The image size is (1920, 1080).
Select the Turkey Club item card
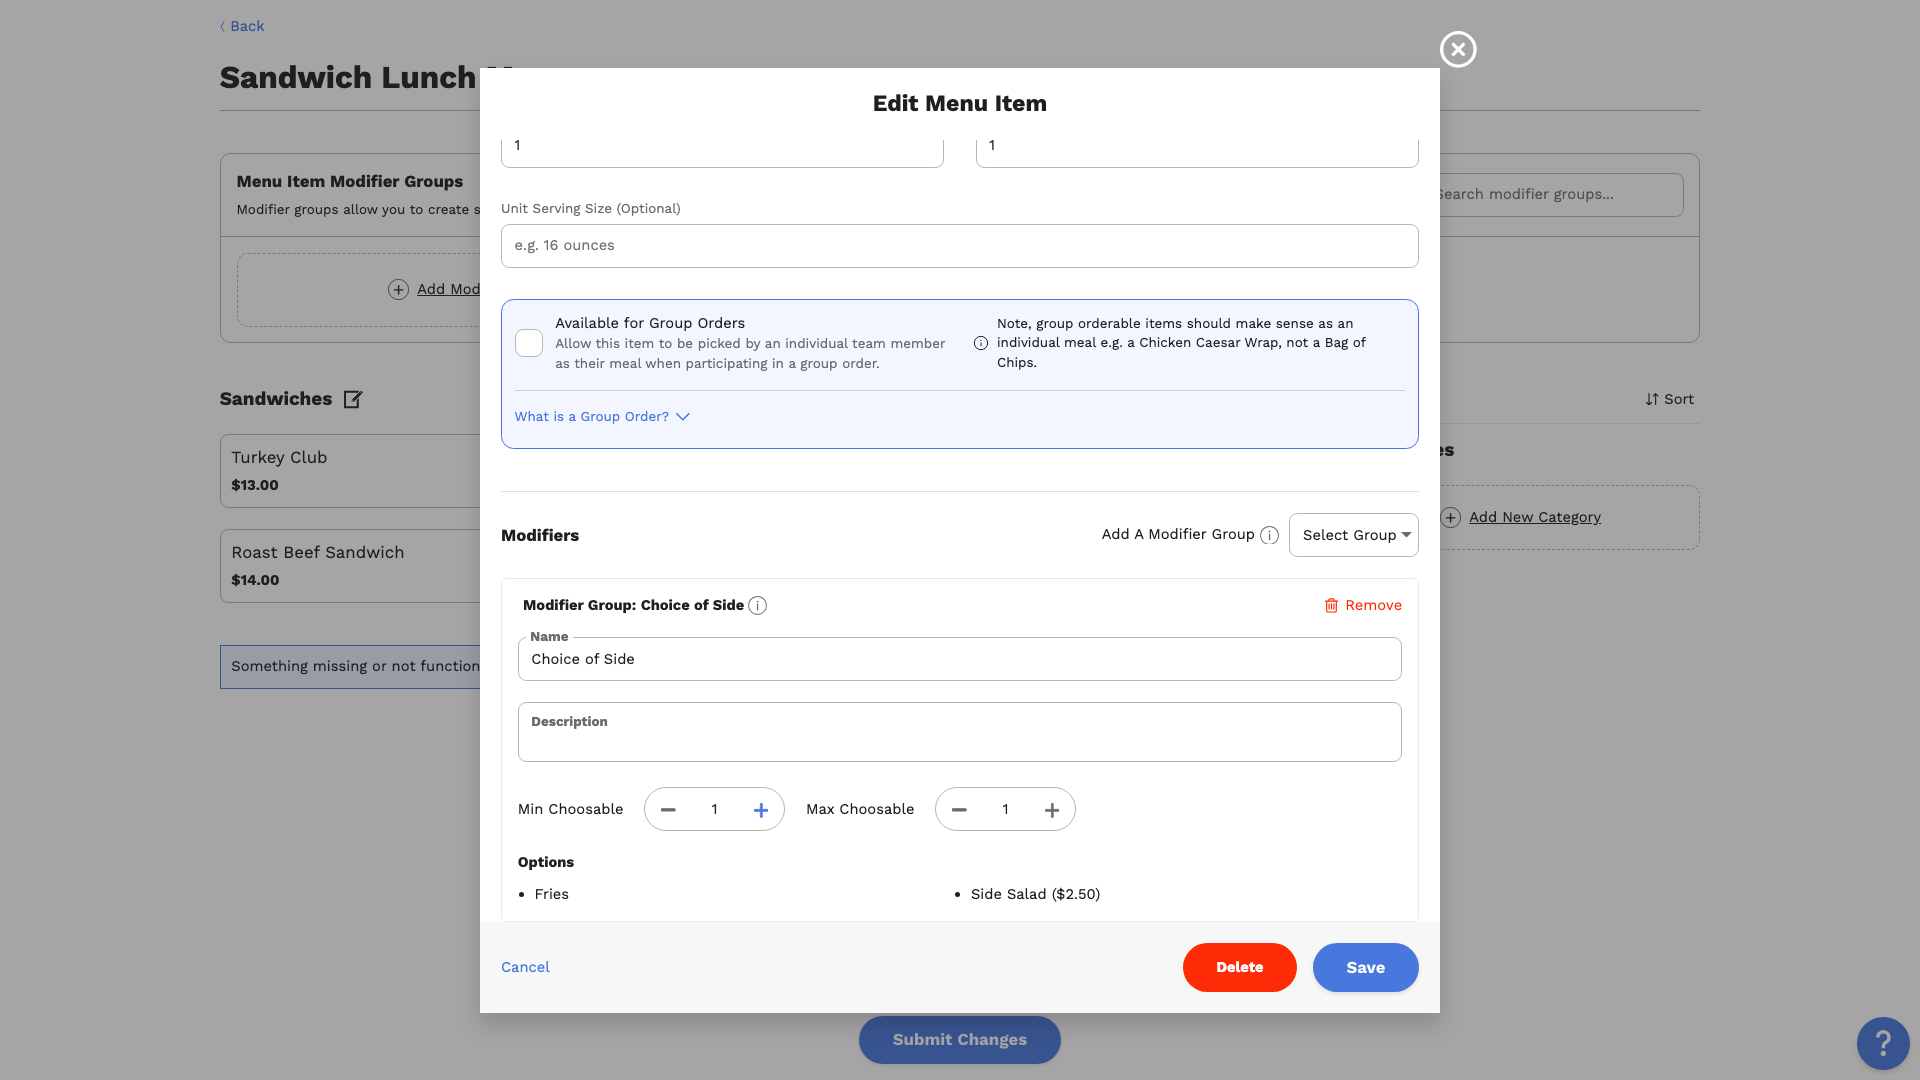click(350, 471)
